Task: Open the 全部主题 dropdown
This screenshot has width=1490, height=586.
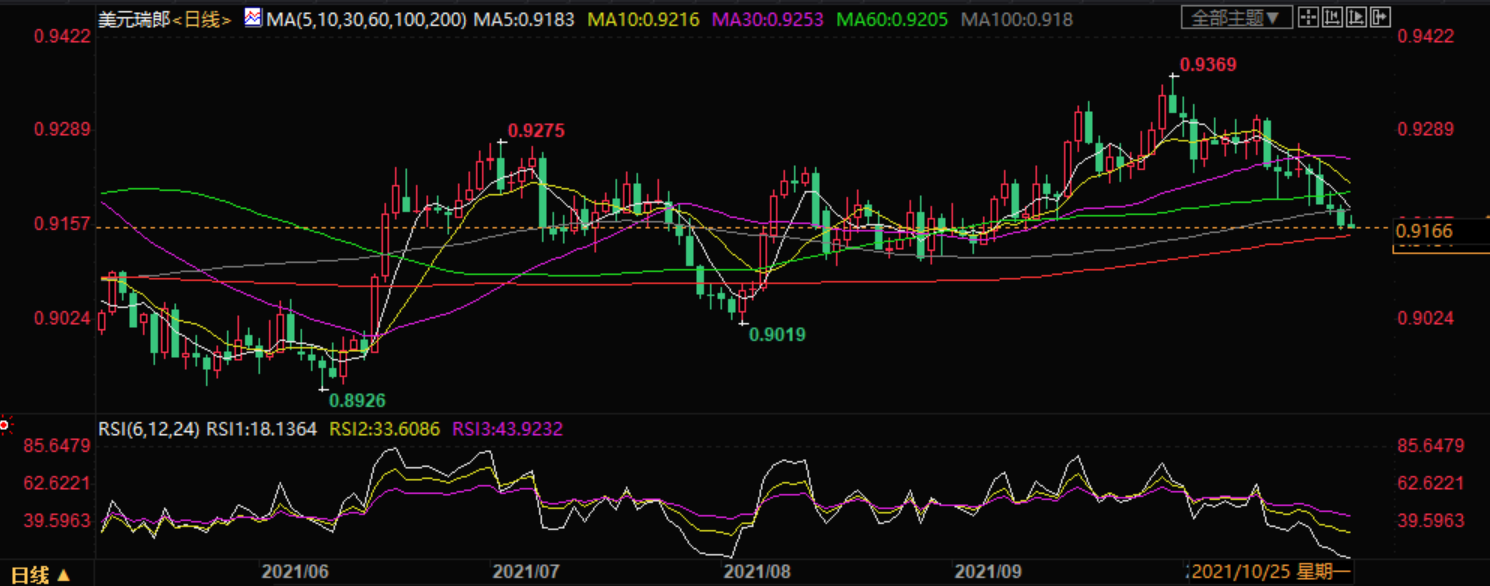Action: (1237, 17)
